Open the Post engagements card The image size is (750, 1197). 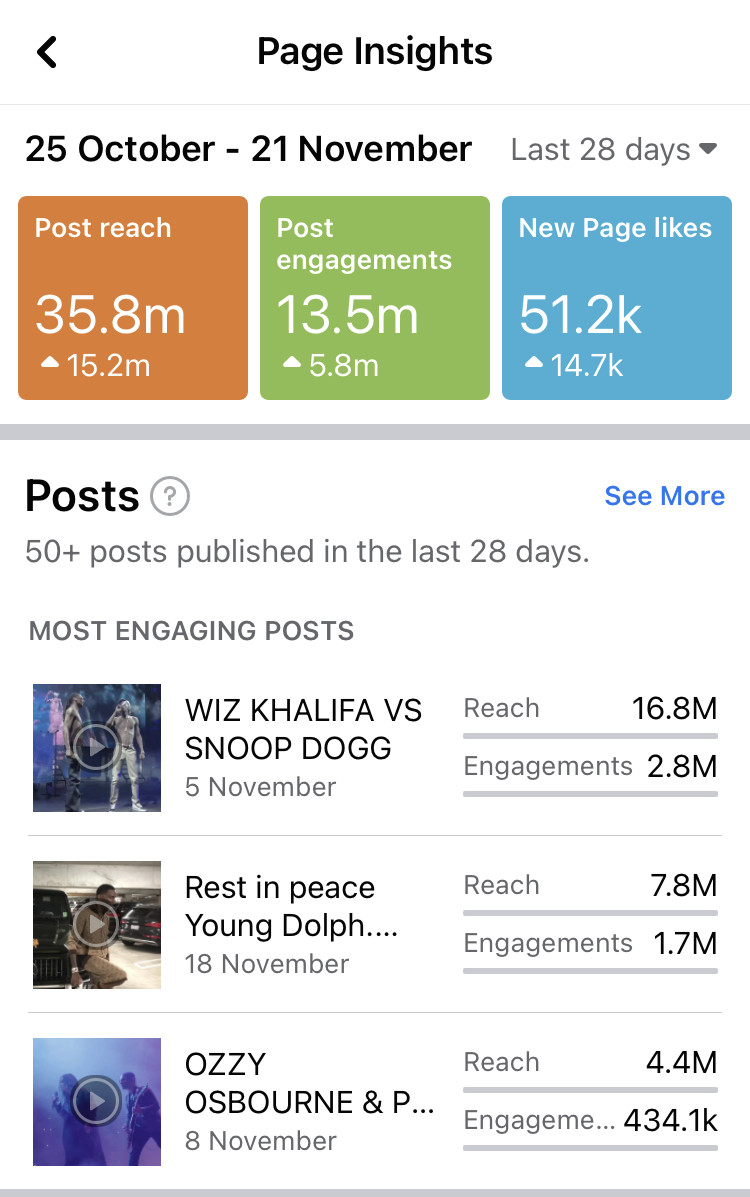point(375,298)
